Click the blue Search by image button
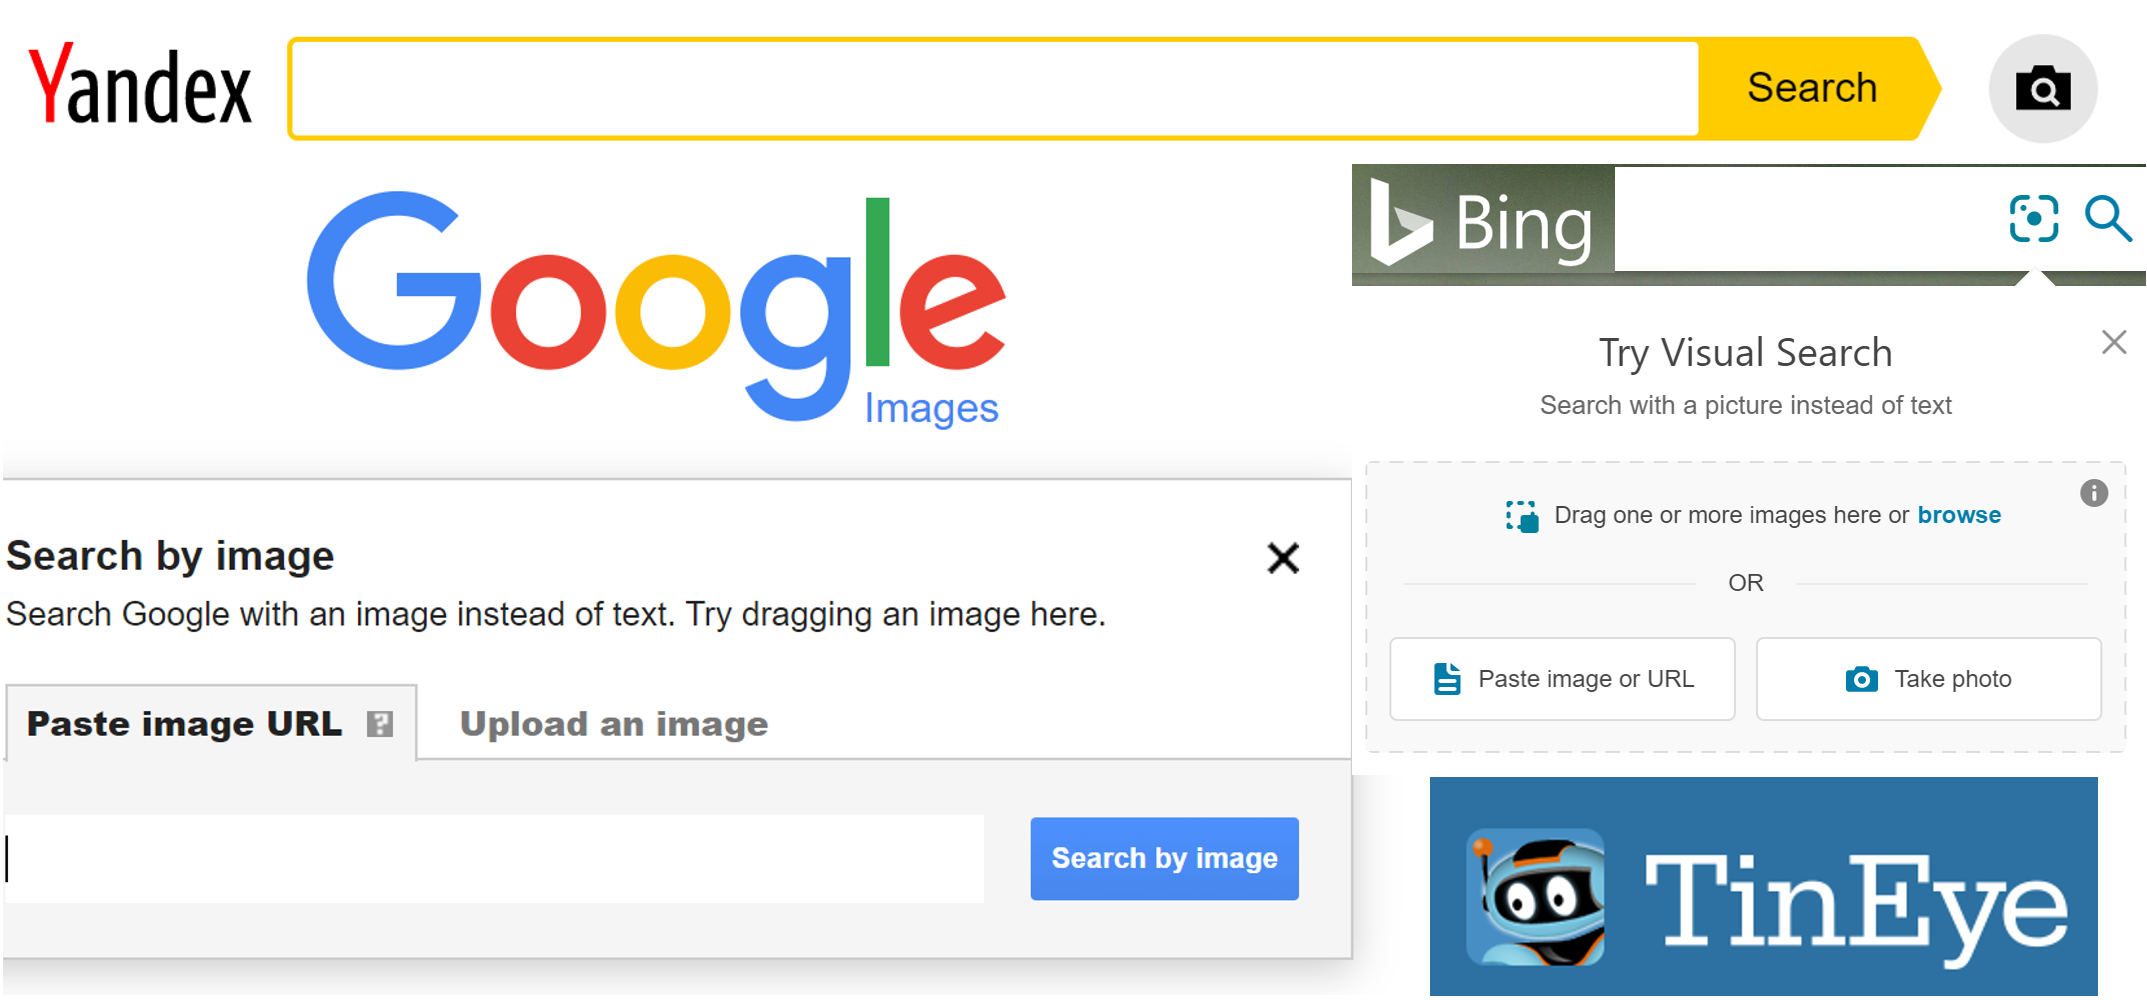This screenshot has width=2147, height=1000. tap(1165, 859)
